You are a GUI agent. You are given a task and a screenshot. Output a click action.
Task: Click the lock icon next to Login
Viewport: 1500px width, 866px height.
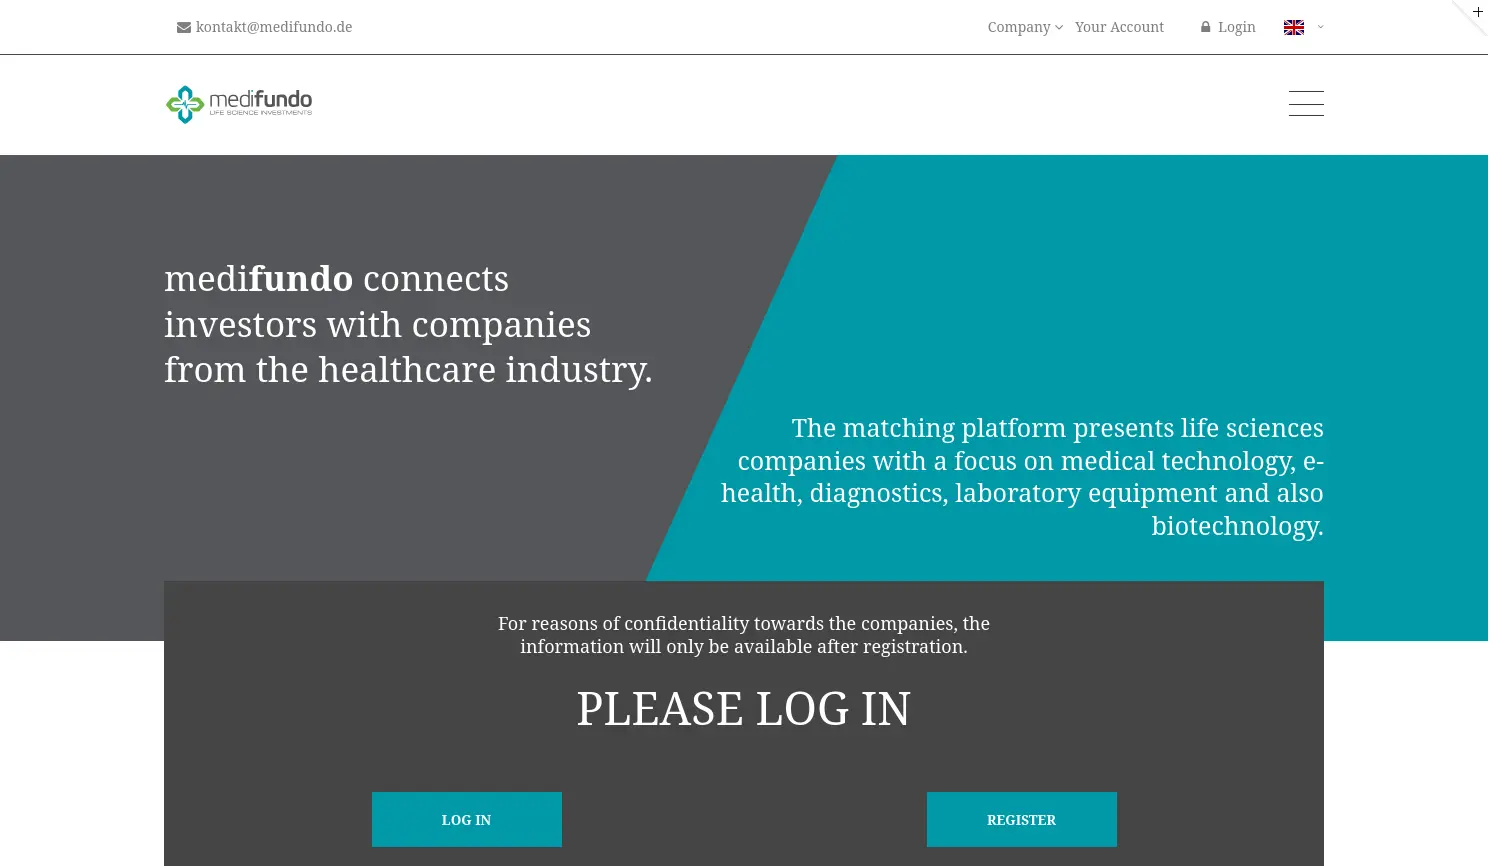(1205, 27)
